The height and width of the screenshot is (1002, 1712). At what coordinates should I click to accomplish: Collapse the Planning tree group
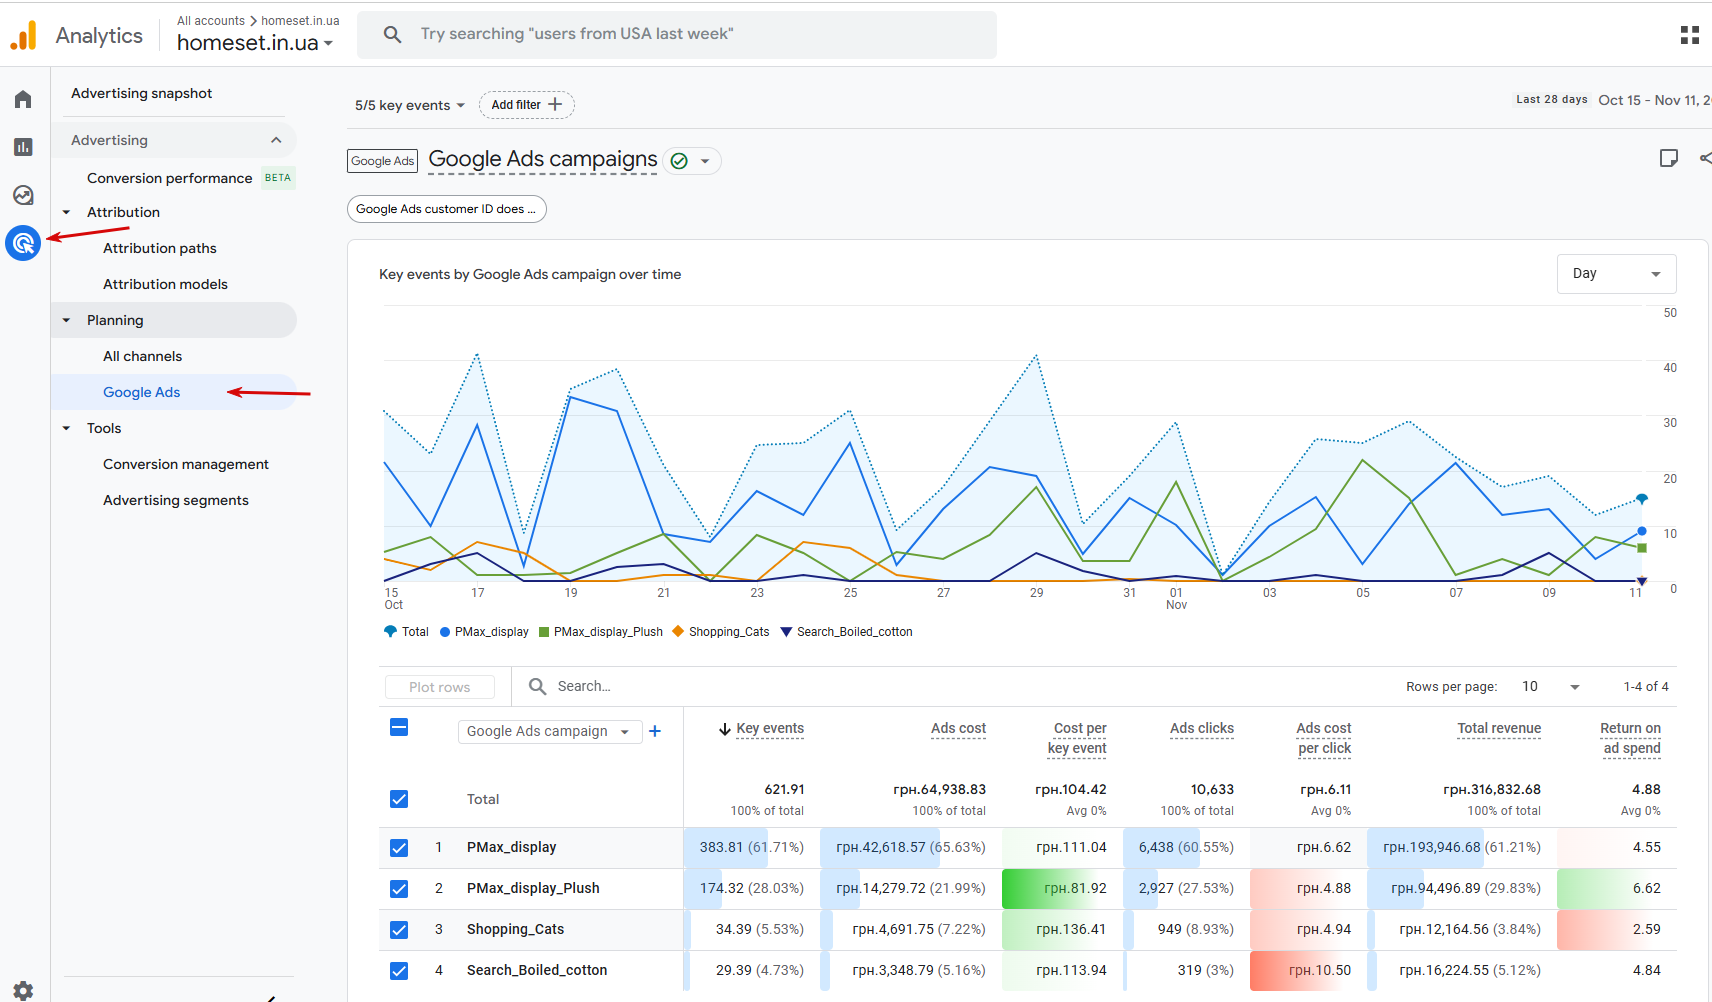coord(67,320)
